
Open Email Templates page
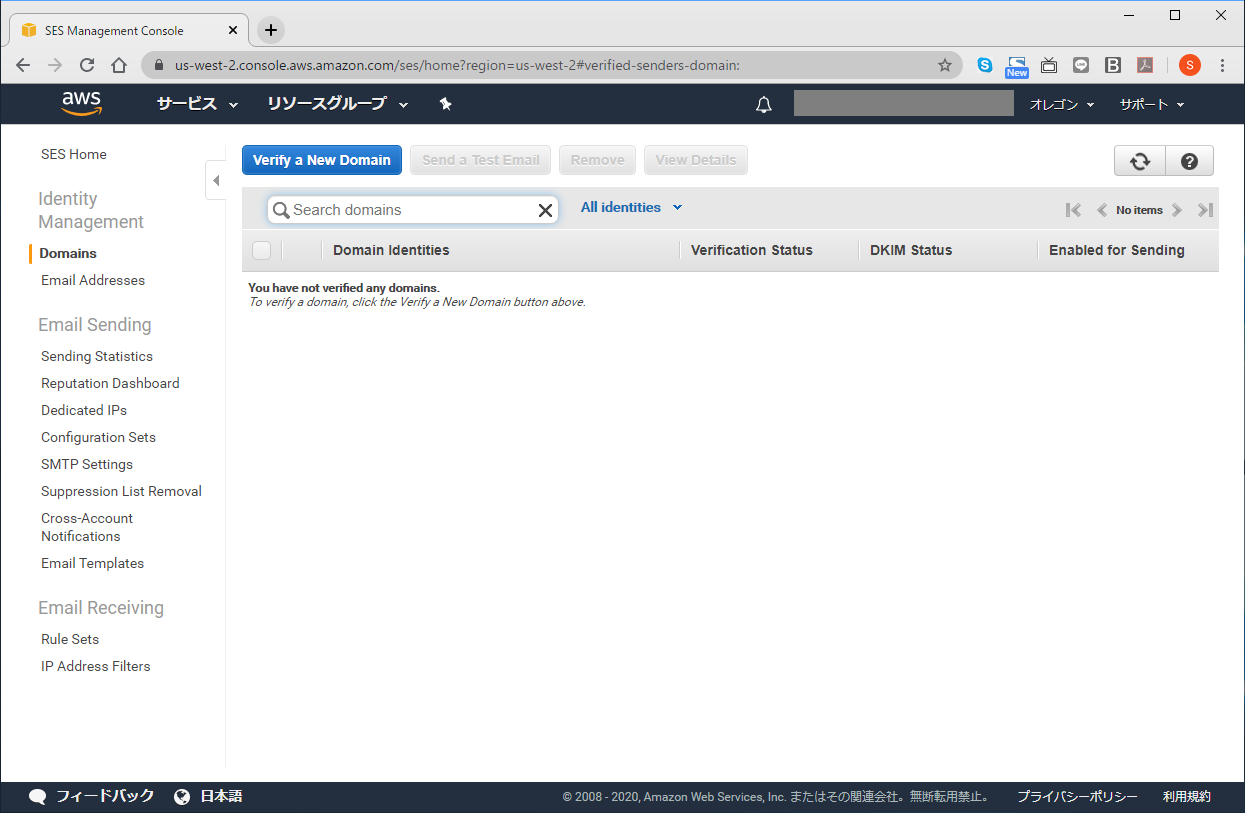[x=92, y=563]
